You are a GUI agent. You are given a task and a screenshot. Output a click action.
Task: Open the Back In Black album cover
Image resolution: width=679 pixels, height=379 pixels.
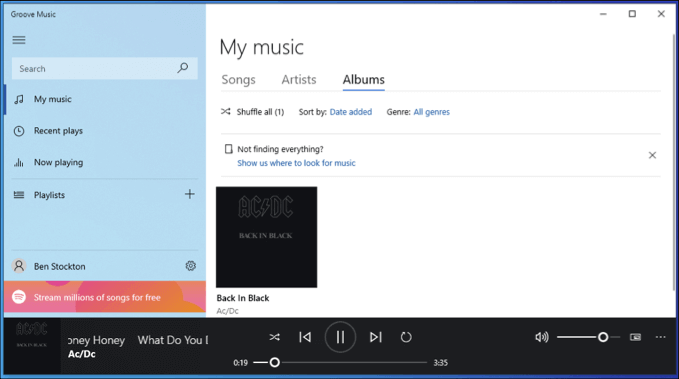266,237
